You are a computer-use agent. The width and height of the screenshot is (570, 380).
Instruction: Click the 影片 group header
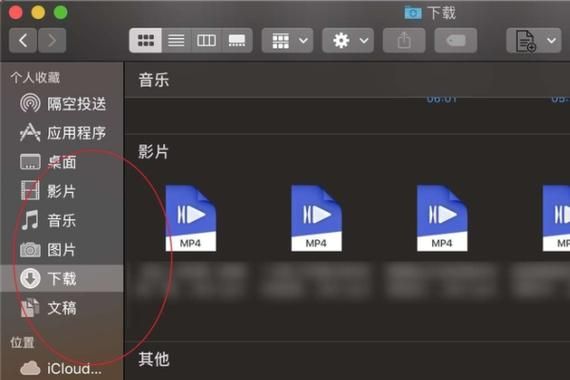(153, 152)
